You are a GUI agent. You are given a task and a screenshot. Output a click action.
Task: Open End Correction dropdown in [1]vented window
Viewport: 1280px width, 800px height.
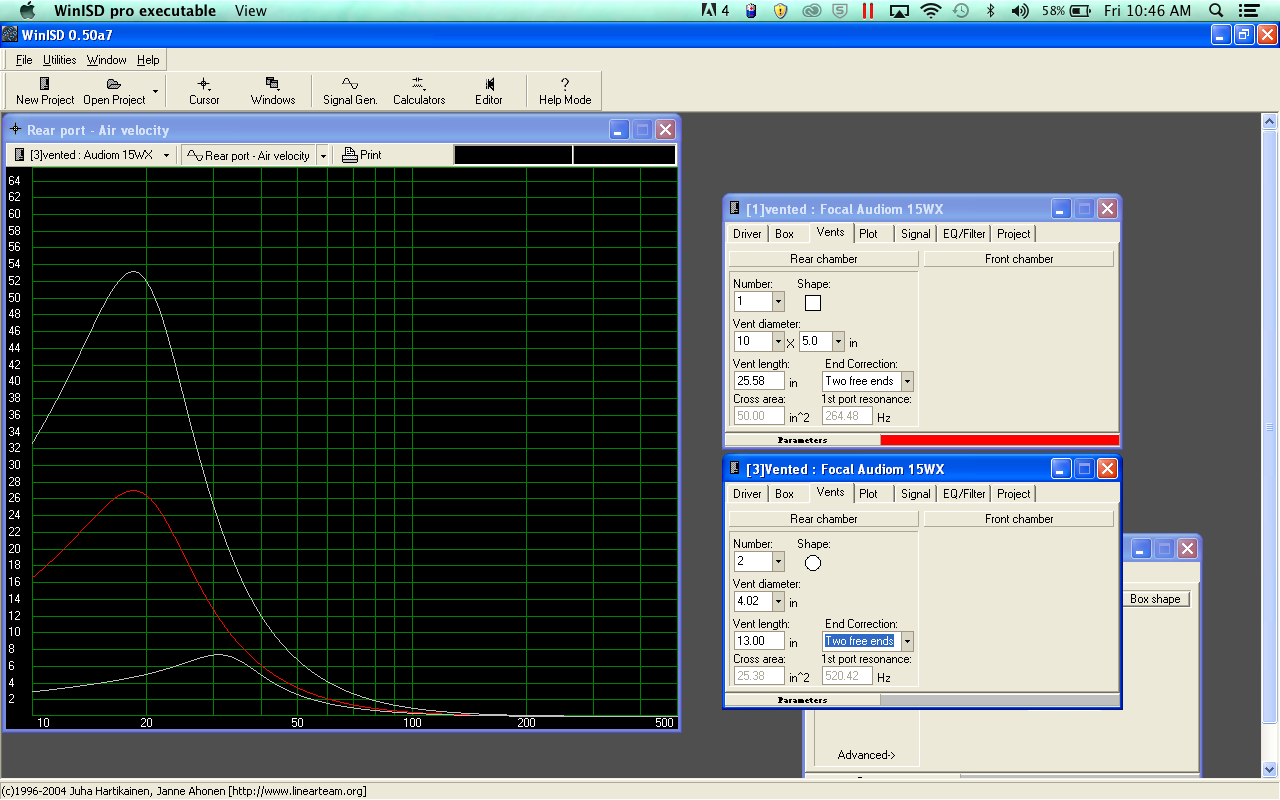[907, 381]
